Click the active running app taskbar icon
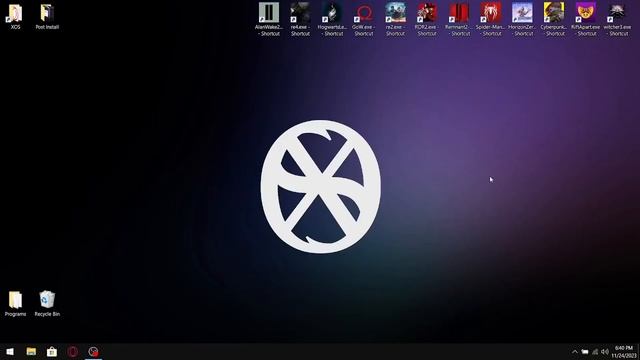Viewport: 640px width, 360px height. [93, 351]
